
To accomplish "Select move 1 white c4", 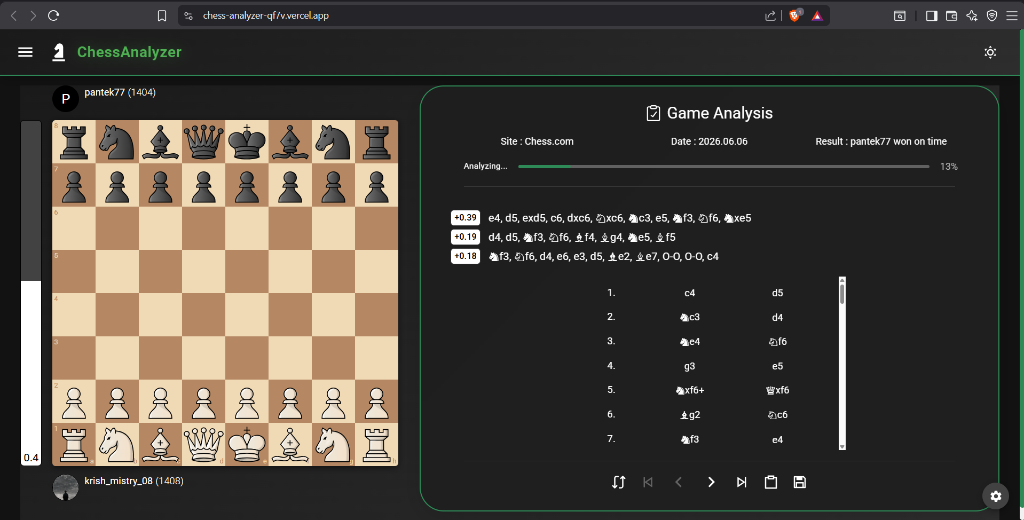I will 690,293.
